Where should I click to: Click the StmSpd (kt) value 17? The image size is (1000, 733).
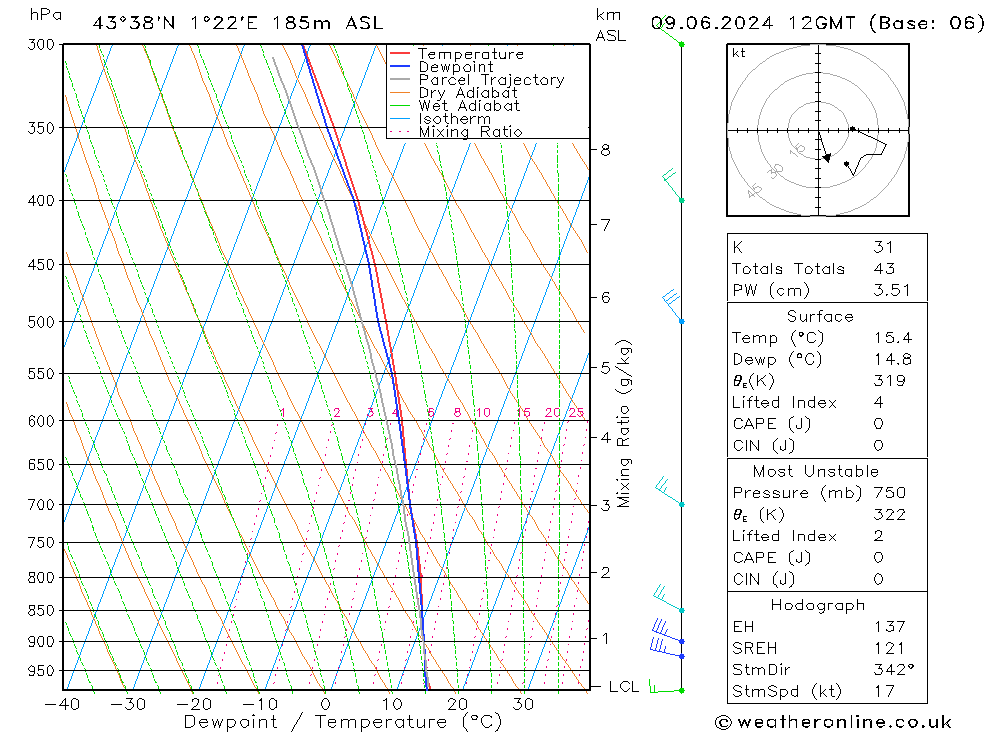(884, 691)
